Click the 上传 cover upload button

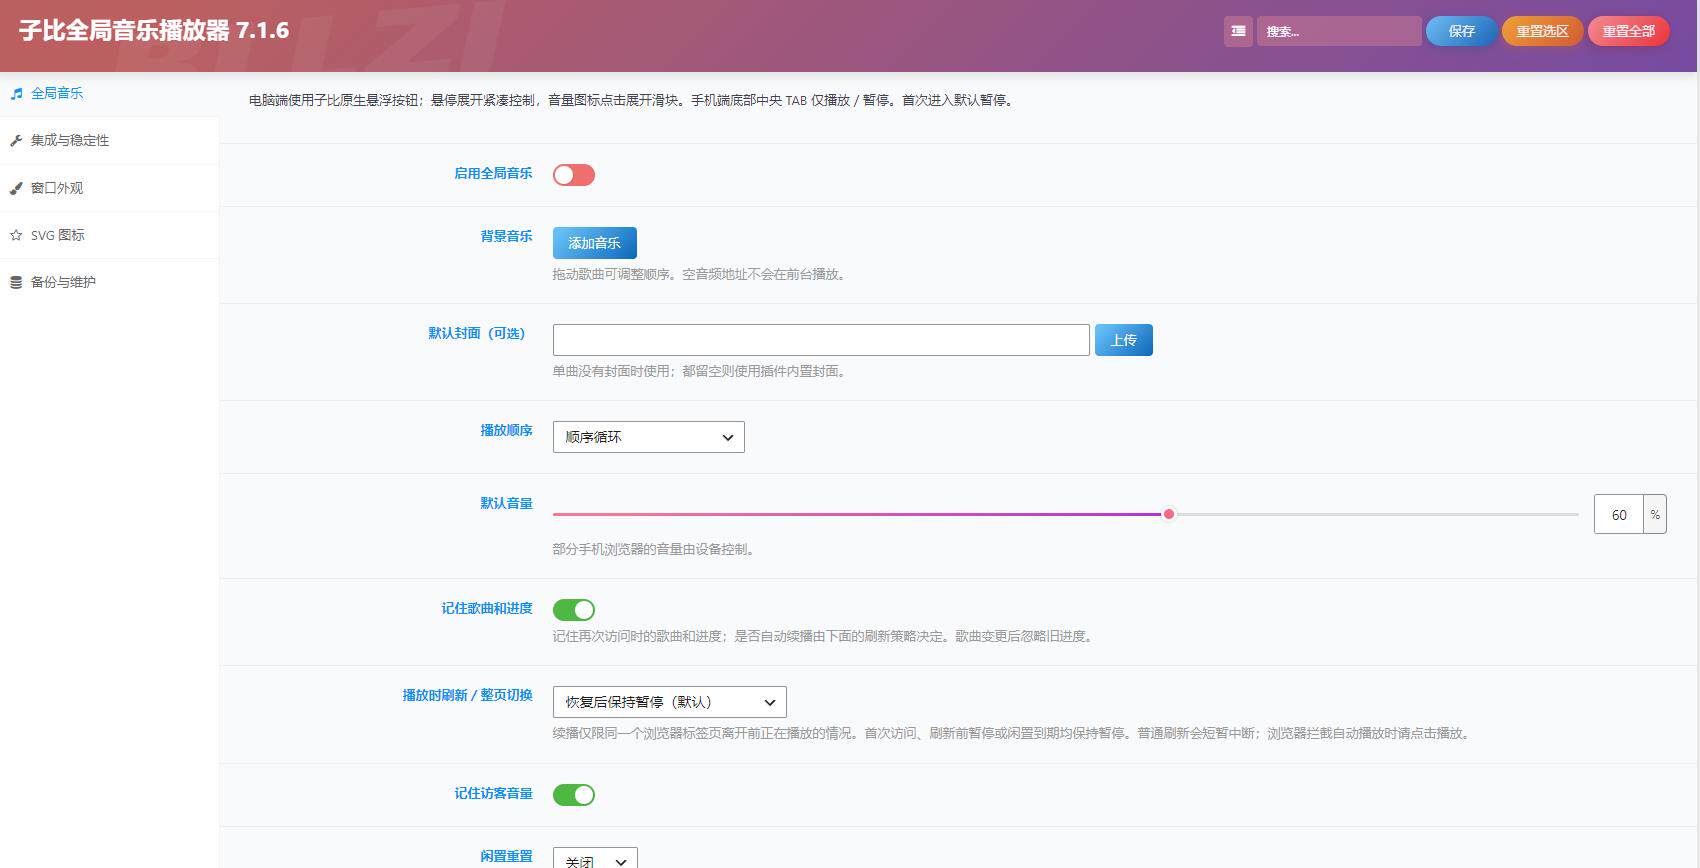[1124, 340]
